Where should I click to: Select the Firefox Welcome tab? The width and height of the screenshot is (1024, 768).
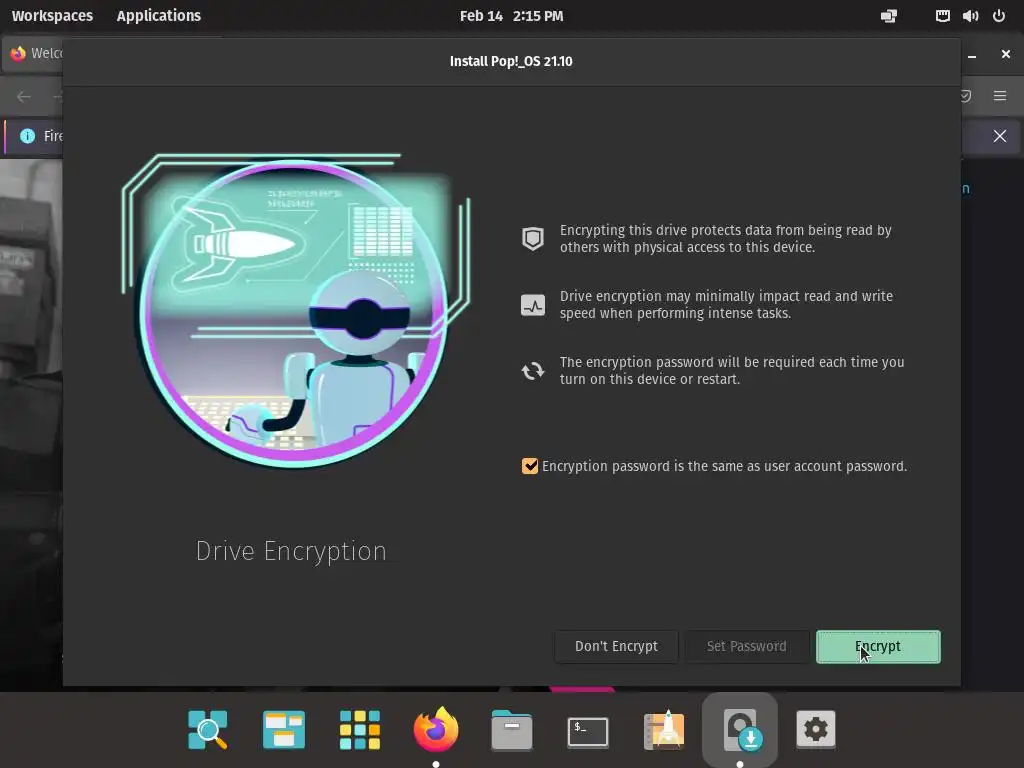[36, 54]
